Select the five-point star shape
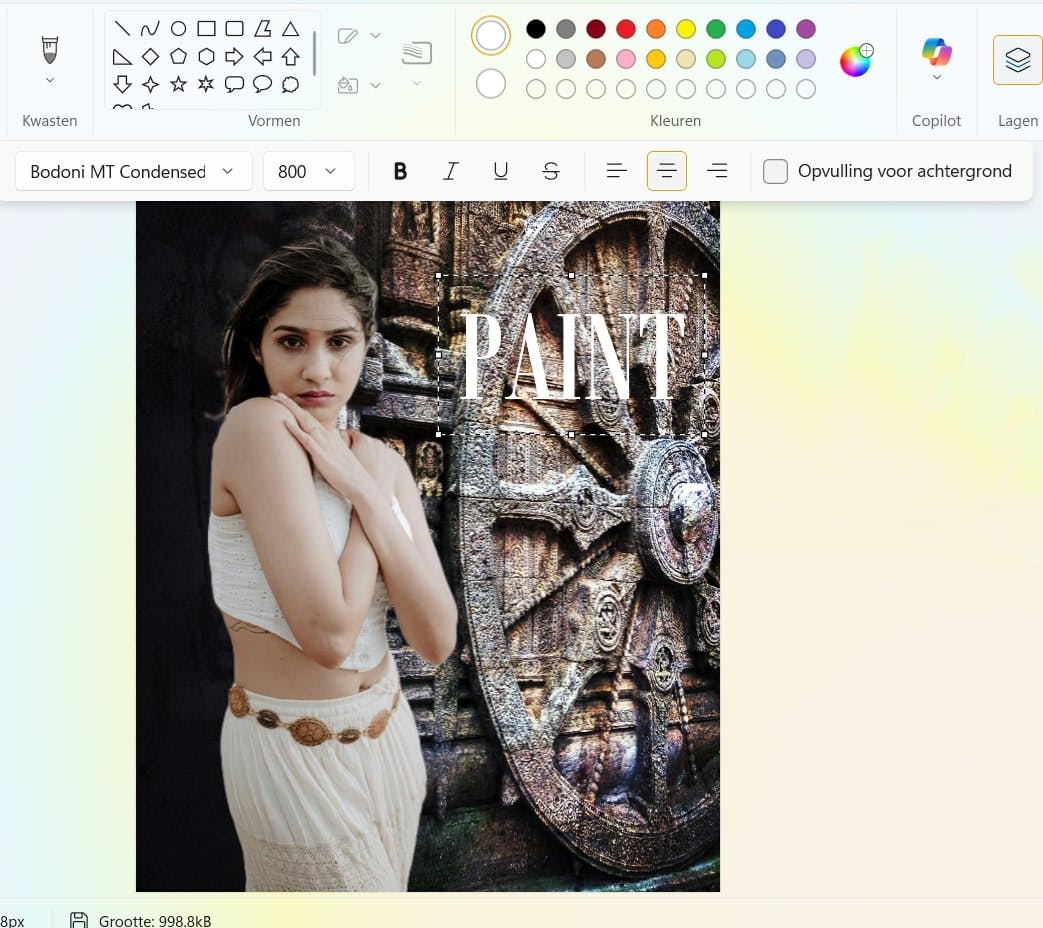1043x928 pixels. coord(178,84)
